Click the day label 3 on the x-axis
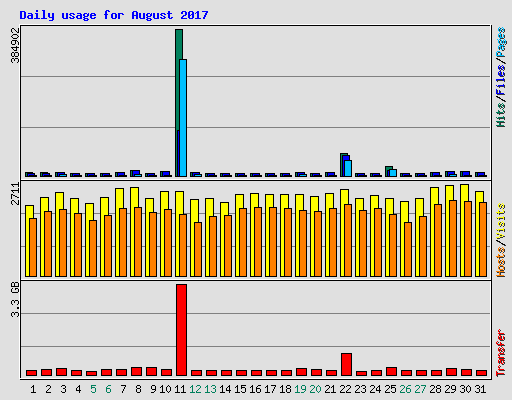512x400 pixels. pos(63,389)
